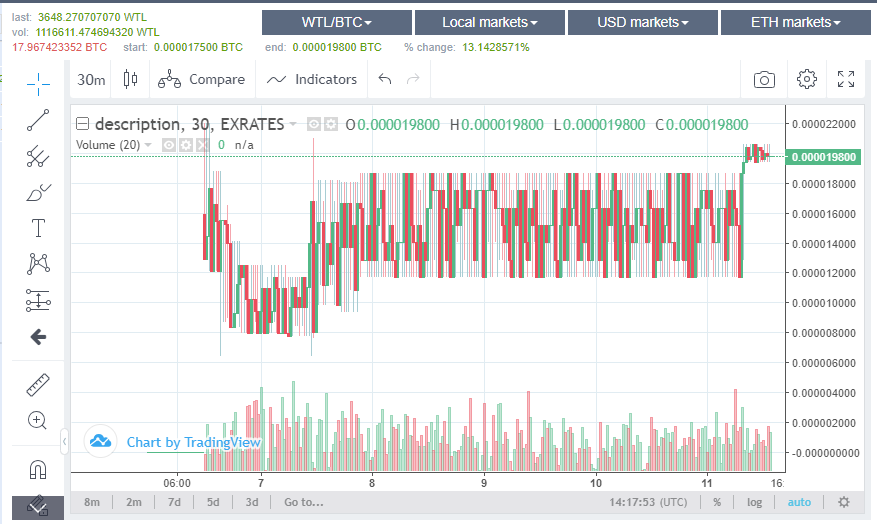Open candlestick chart style selector
This screenshot has width=877, height=524.
pos(130,79)
